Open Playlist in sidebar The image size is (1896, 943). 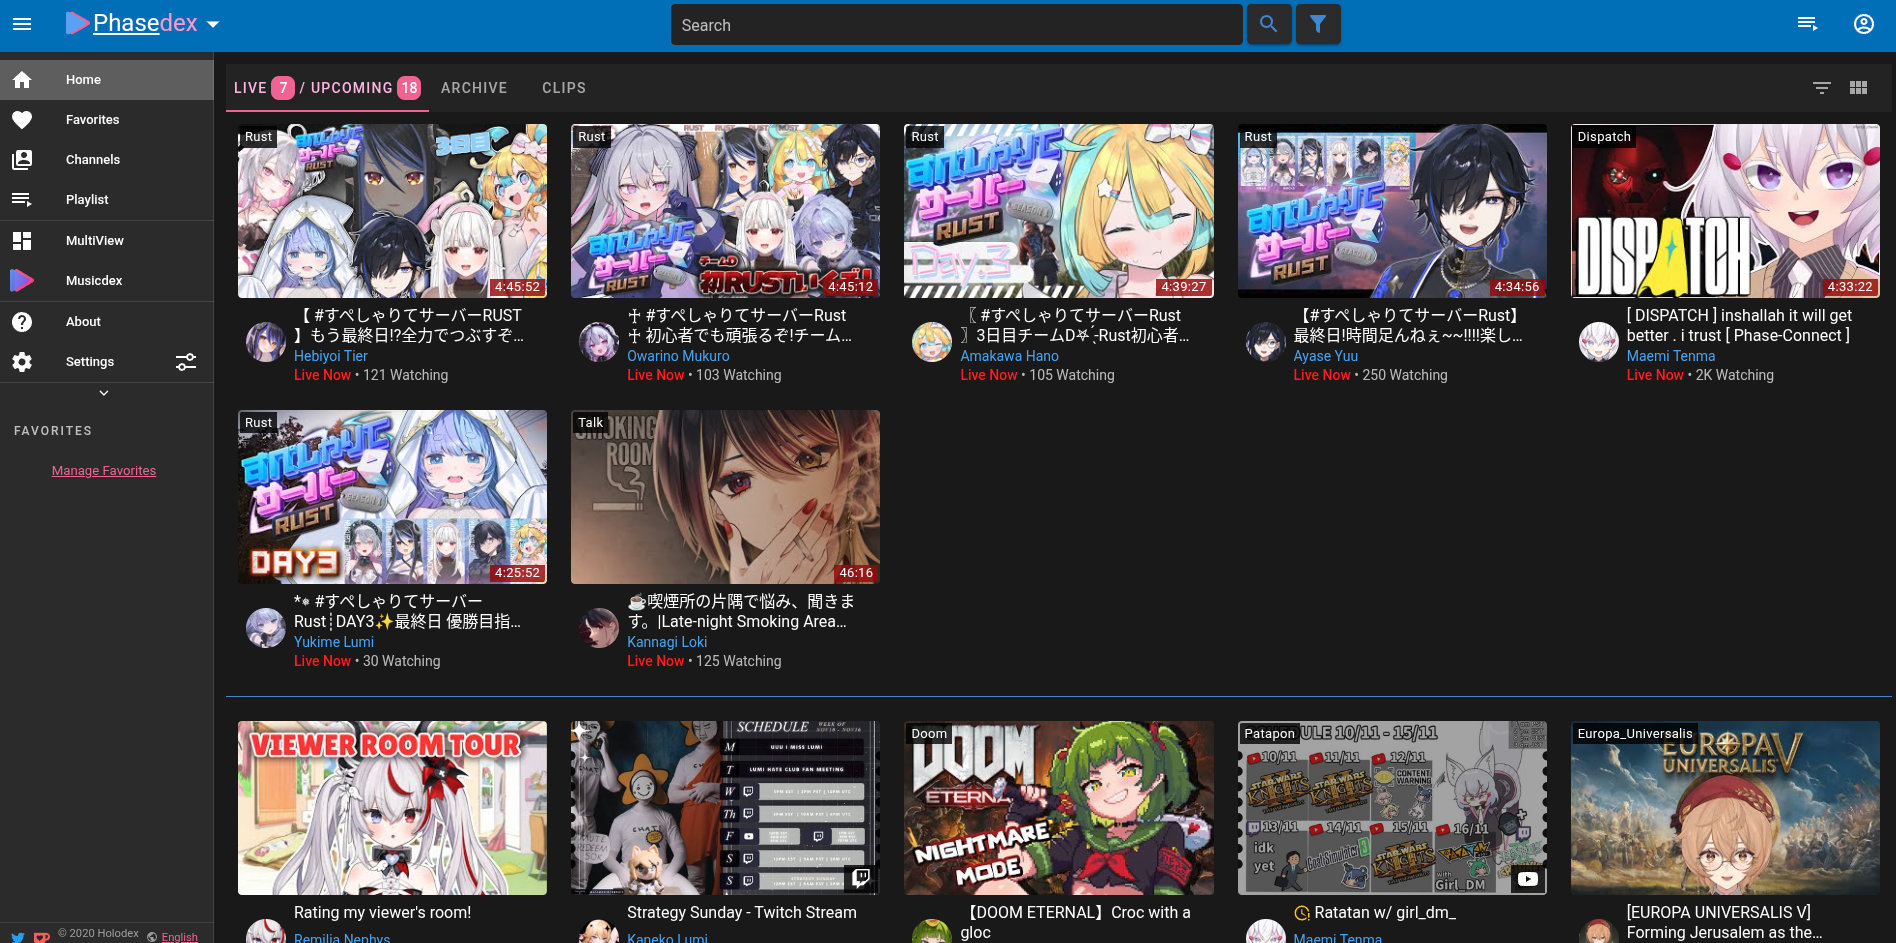click(106, 200)
